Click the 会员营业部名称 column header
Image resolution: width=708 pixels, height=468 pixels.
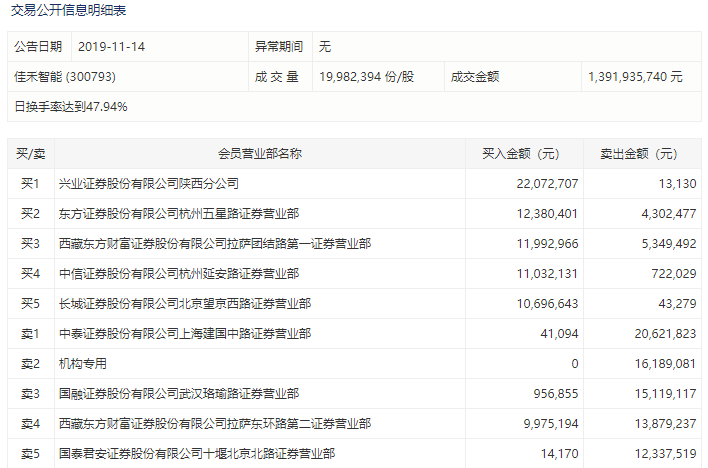click(x=260, y=154)
